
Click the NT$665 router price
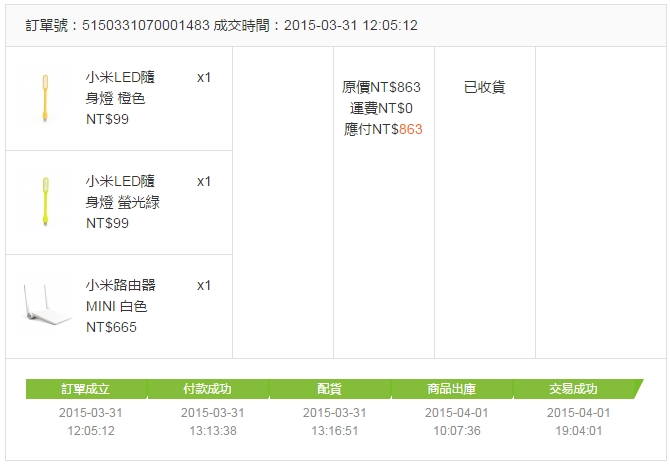coord(112,327)
